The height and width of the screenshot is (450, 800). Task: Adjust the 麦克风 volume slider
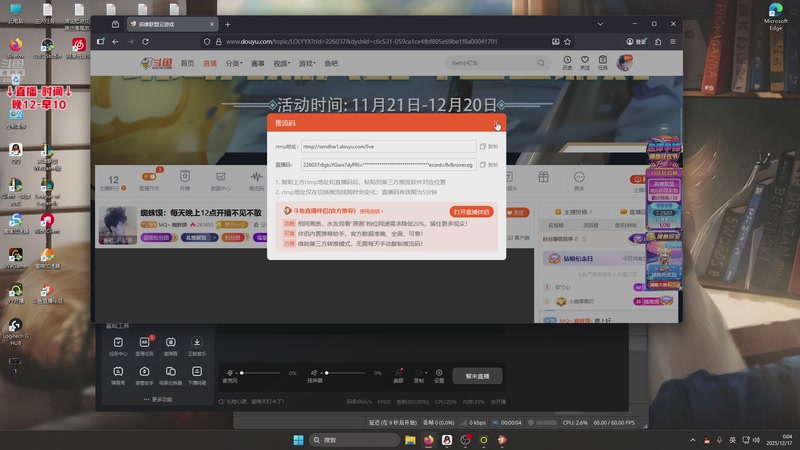coord(260,373)
